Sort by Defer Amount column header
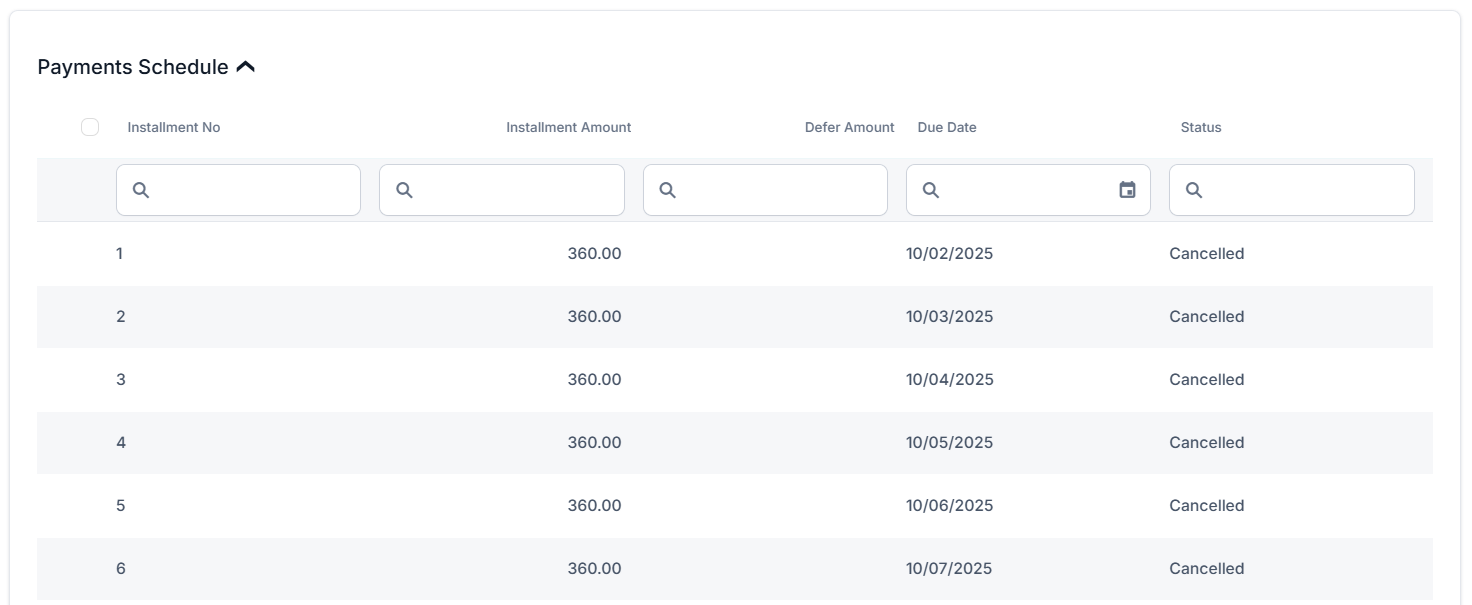1472x605 pixels. (849, 127)
